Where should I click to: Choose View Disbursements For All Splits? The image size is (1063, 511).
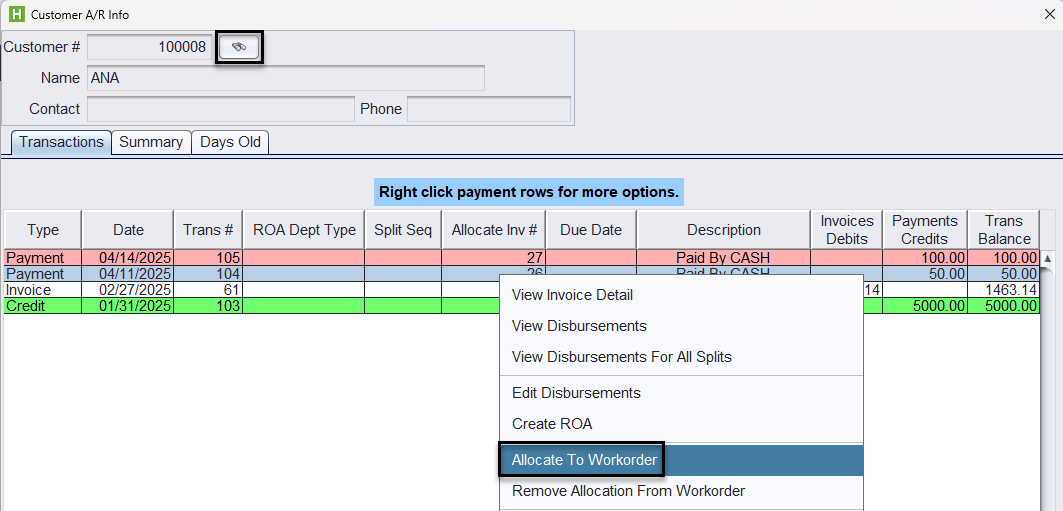(621, 357)
